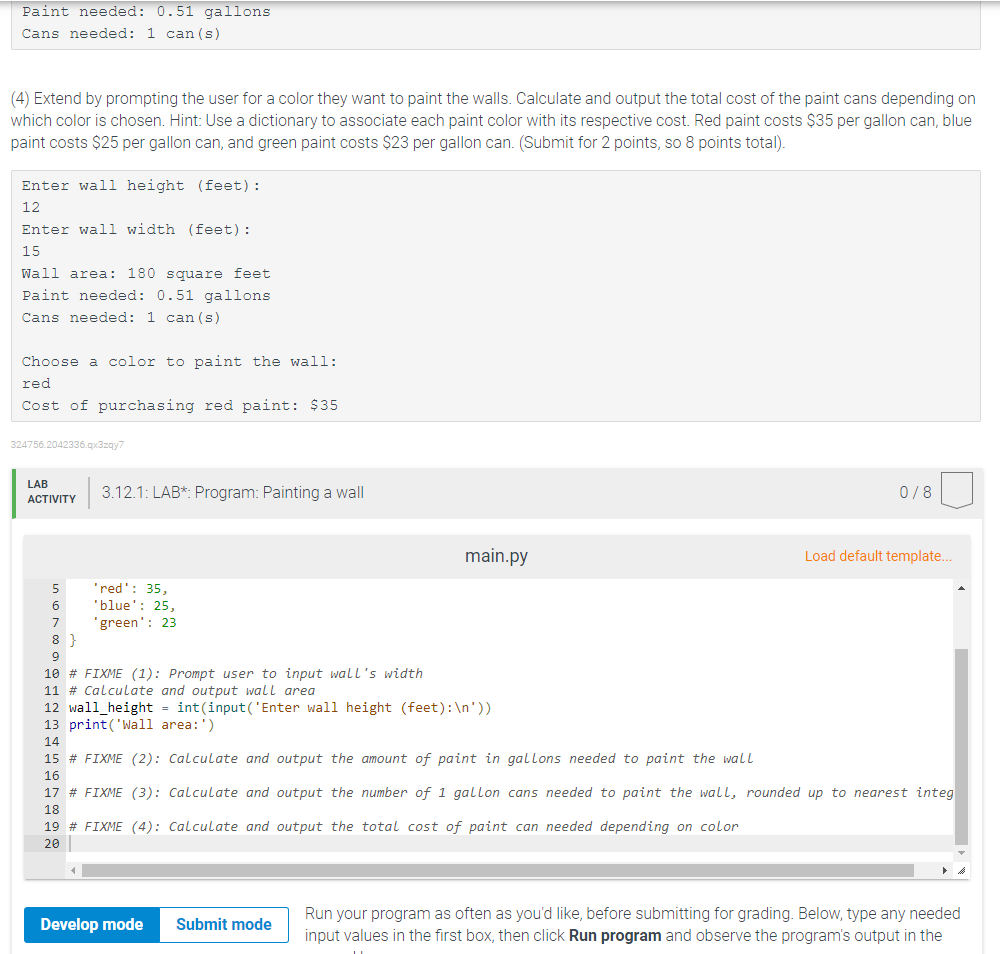The width and height of the screenshot is (1000, 954).
Task: Click the horizontal scrollbar left arrow
Action: pyautogui.click(x=73, y=870)
